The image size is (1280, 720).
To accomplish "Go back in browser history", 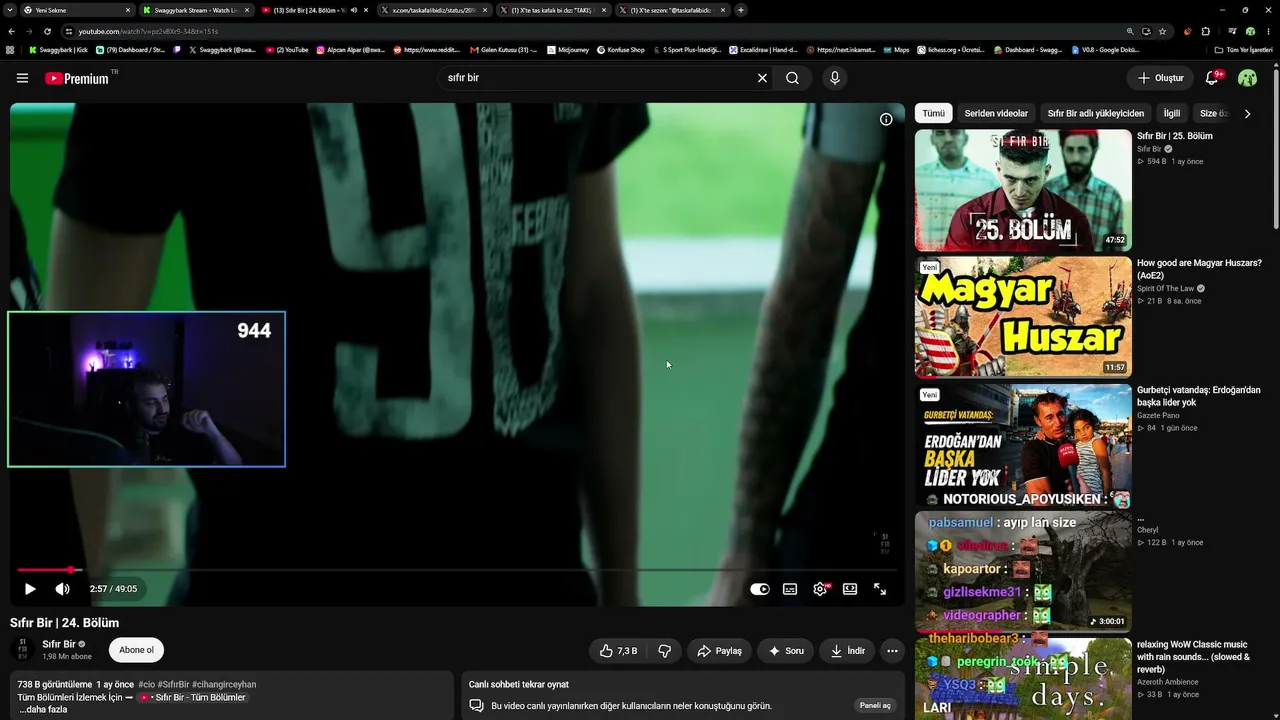I will [x=11, y=31].
